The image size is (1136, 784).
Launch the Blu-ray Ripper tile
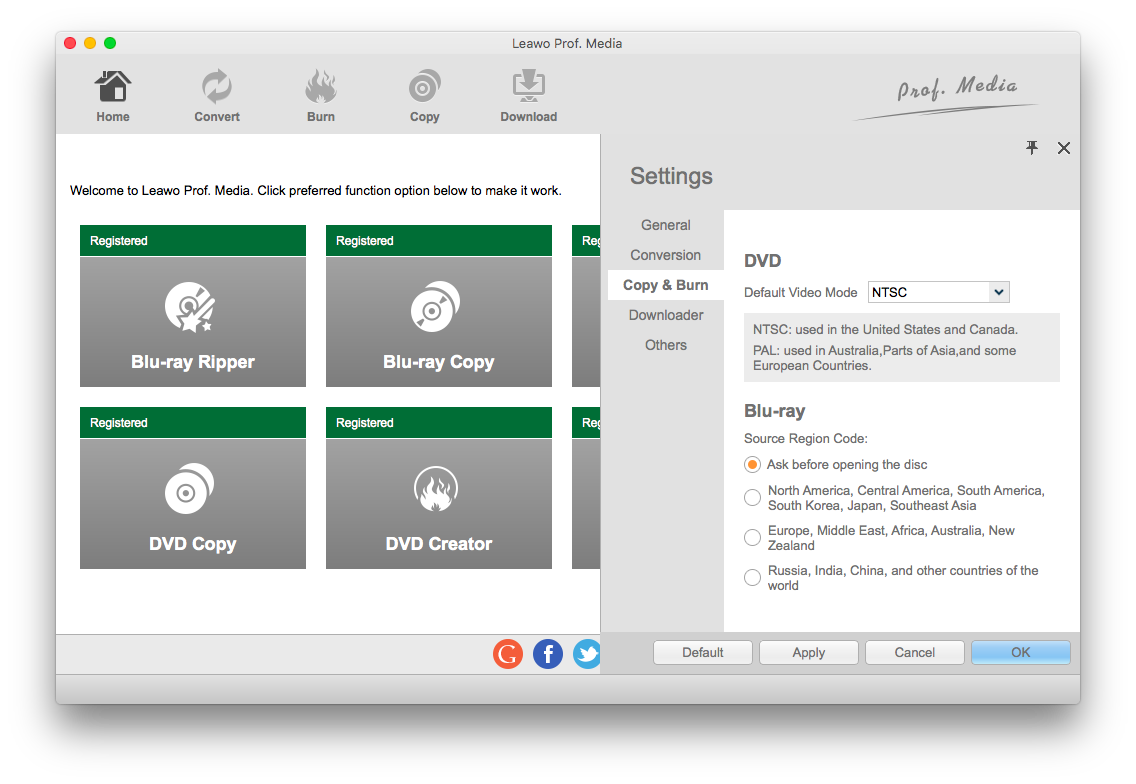pyautogui.click(x=193, y=321)
